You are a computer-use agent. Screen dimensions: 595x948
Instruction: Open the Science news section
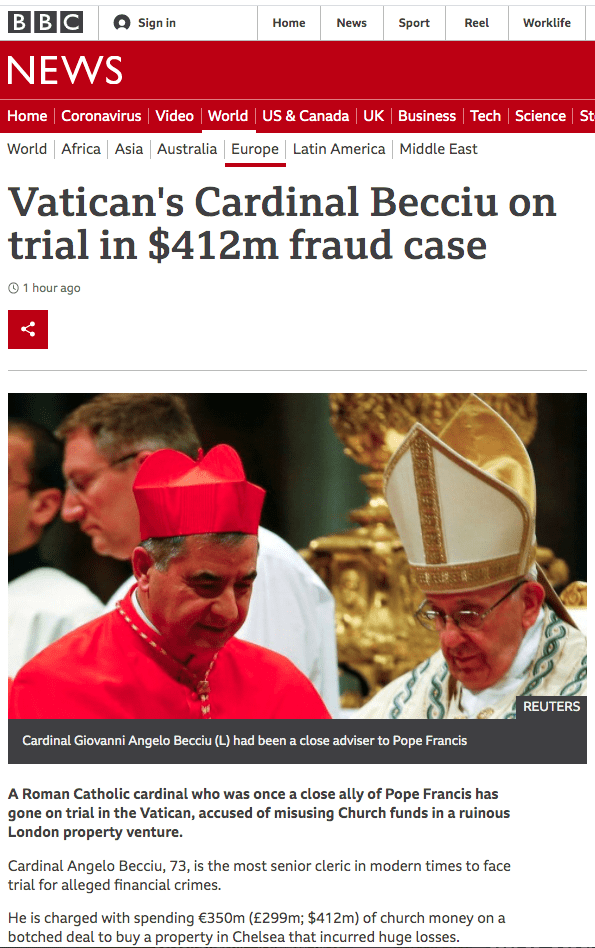point(541,115)
